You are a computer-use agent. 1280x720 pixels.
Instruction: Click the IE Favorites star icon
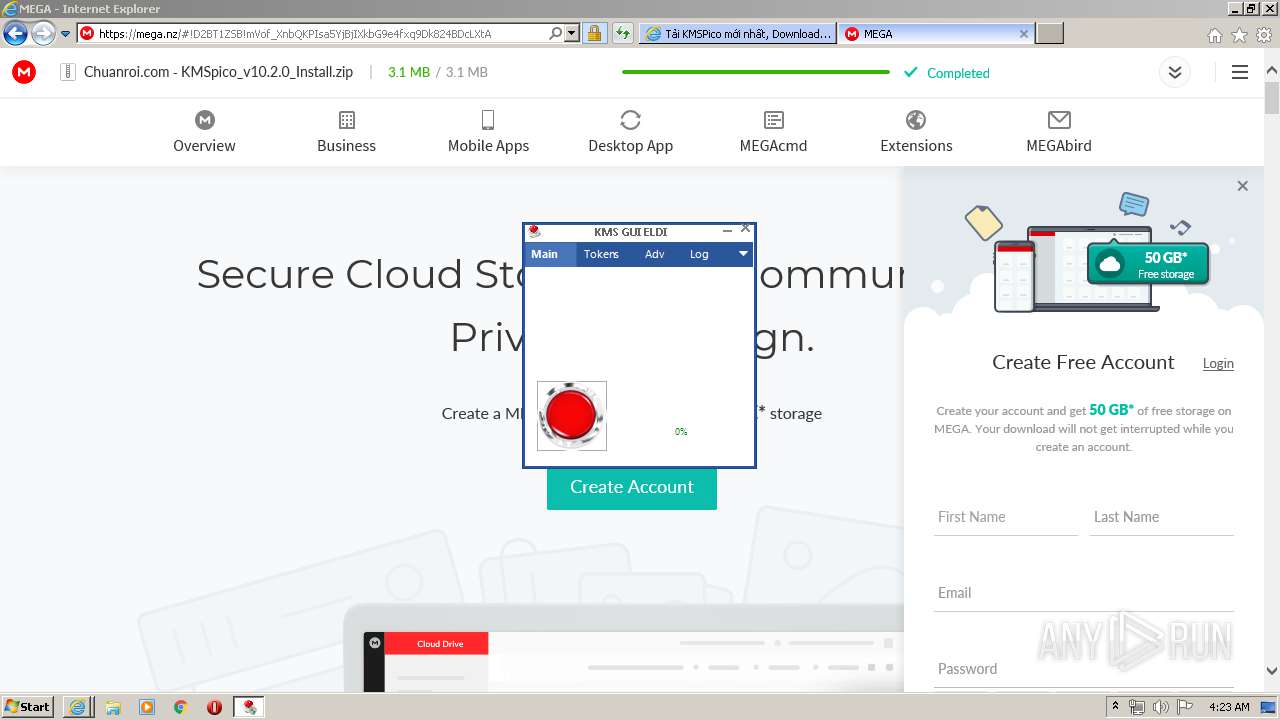pos(1239,35)
